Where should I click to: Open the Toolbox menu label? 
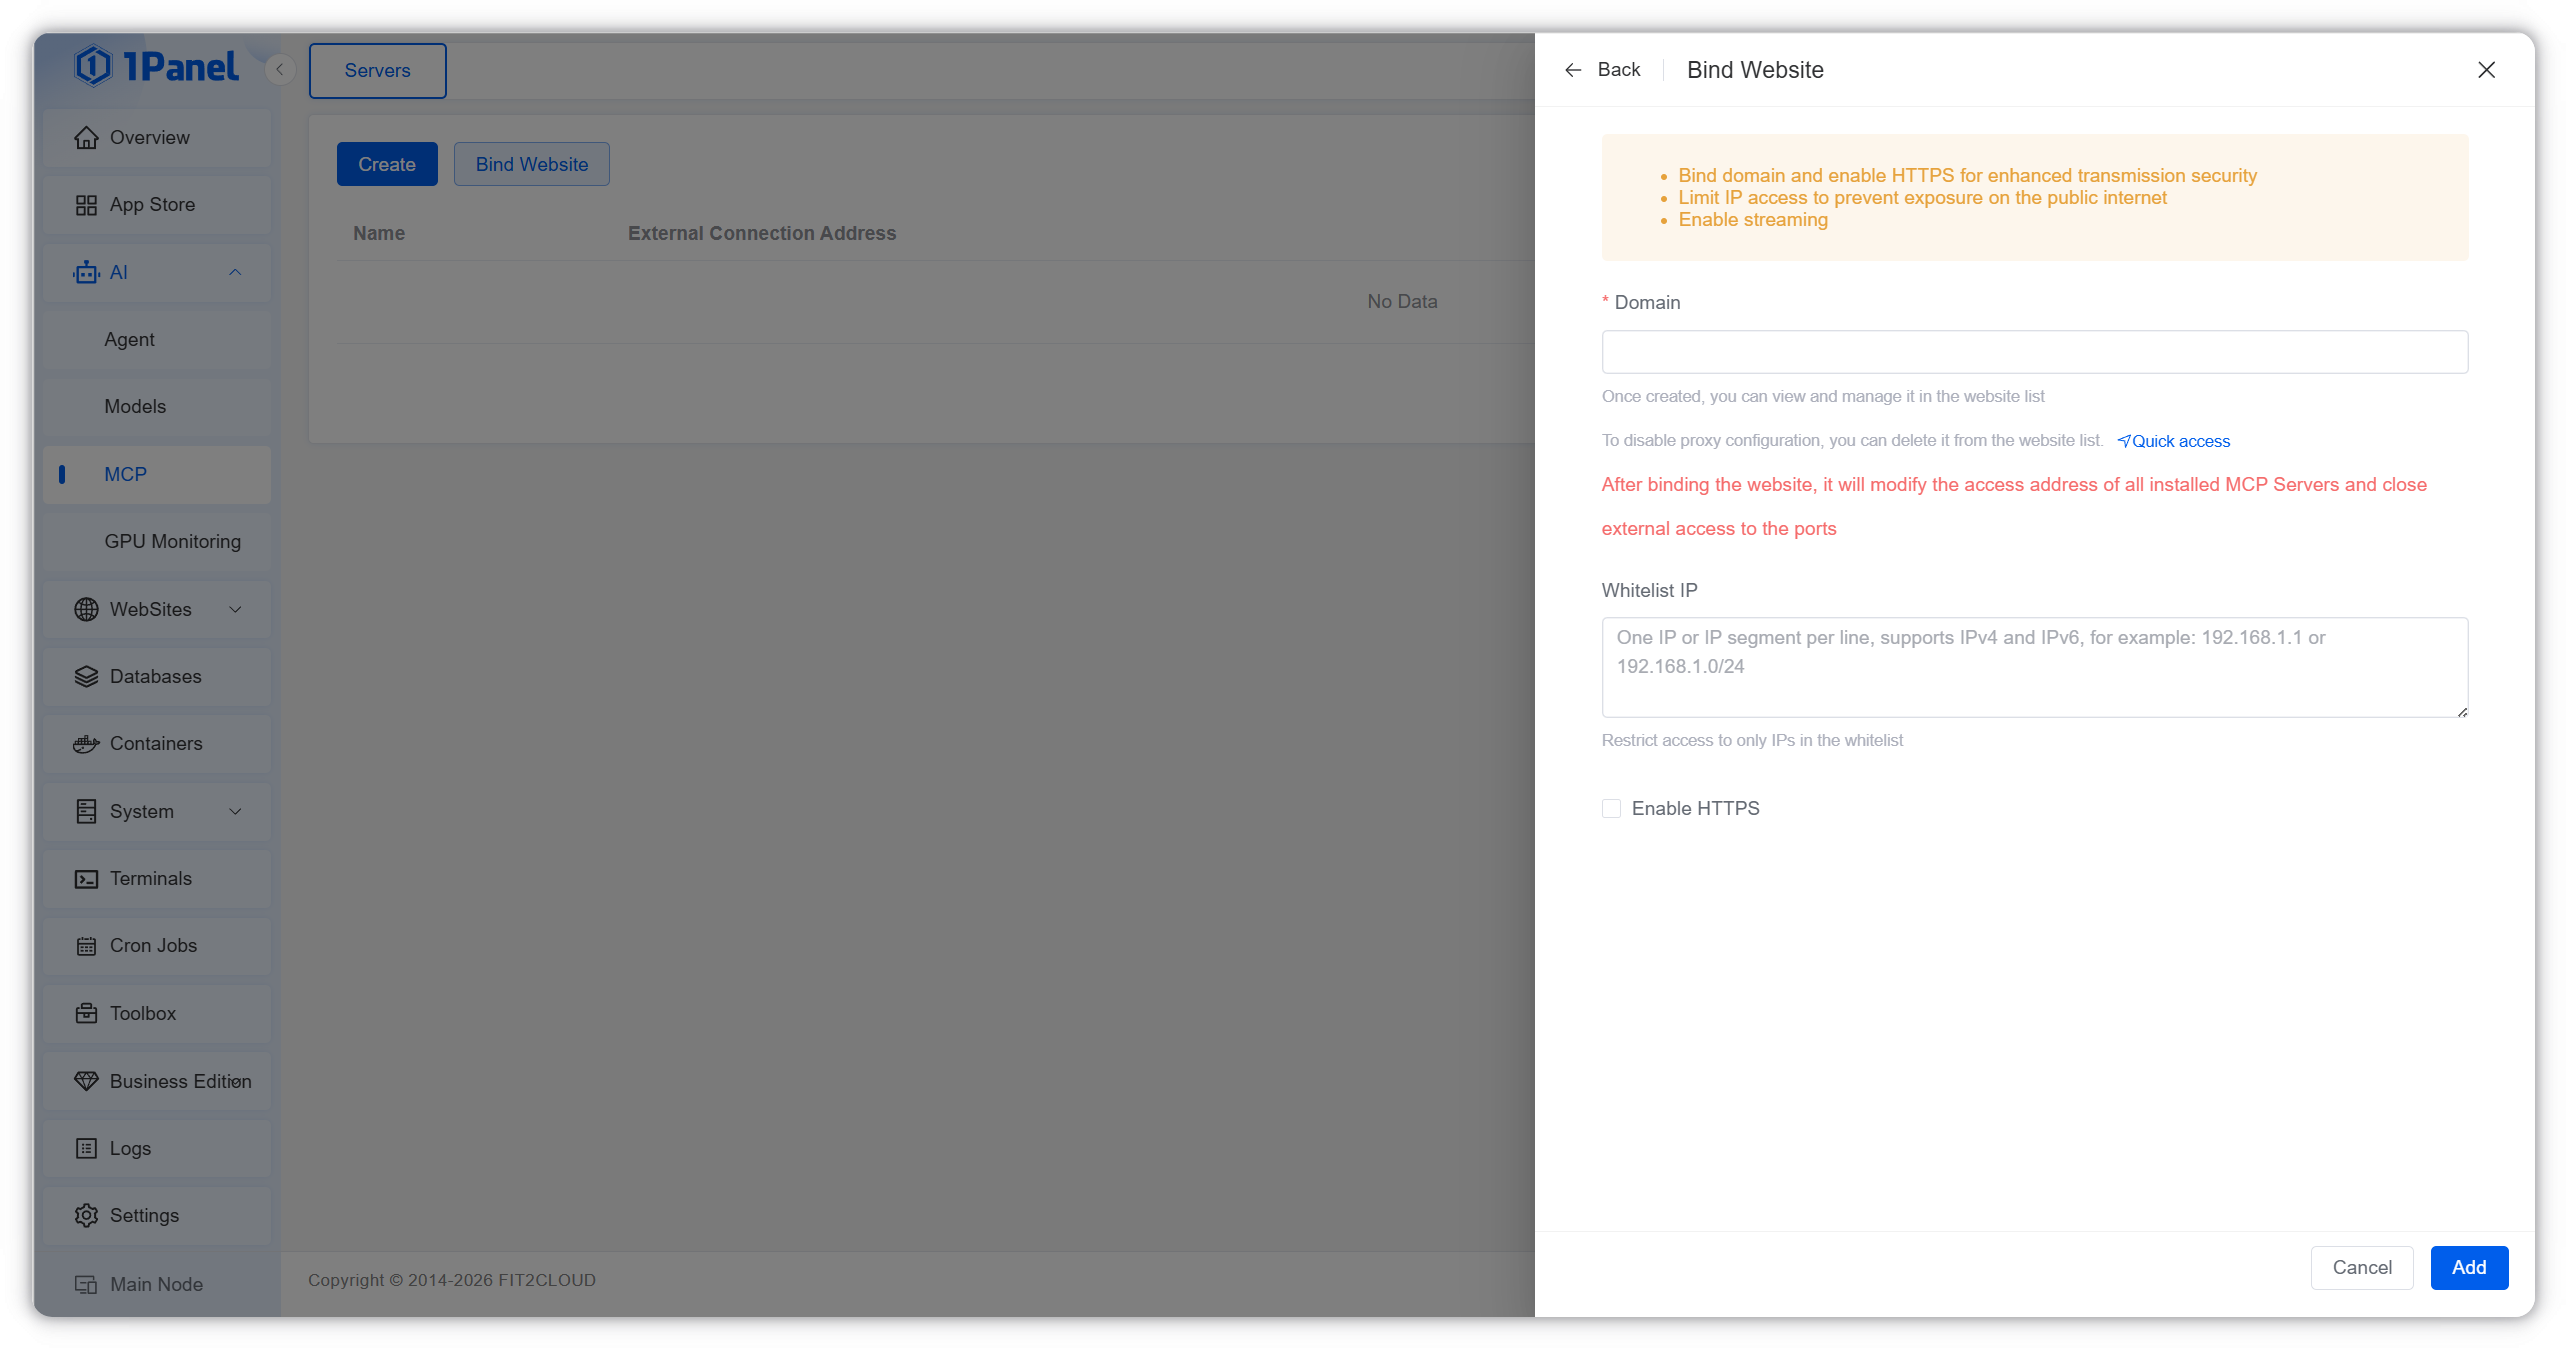(143, 1013)
